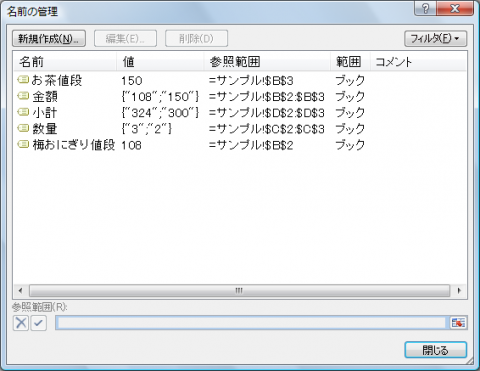The image size is (480, 371).
Task: Sort by the 値 column header
Action: click(x=160, y=62)
